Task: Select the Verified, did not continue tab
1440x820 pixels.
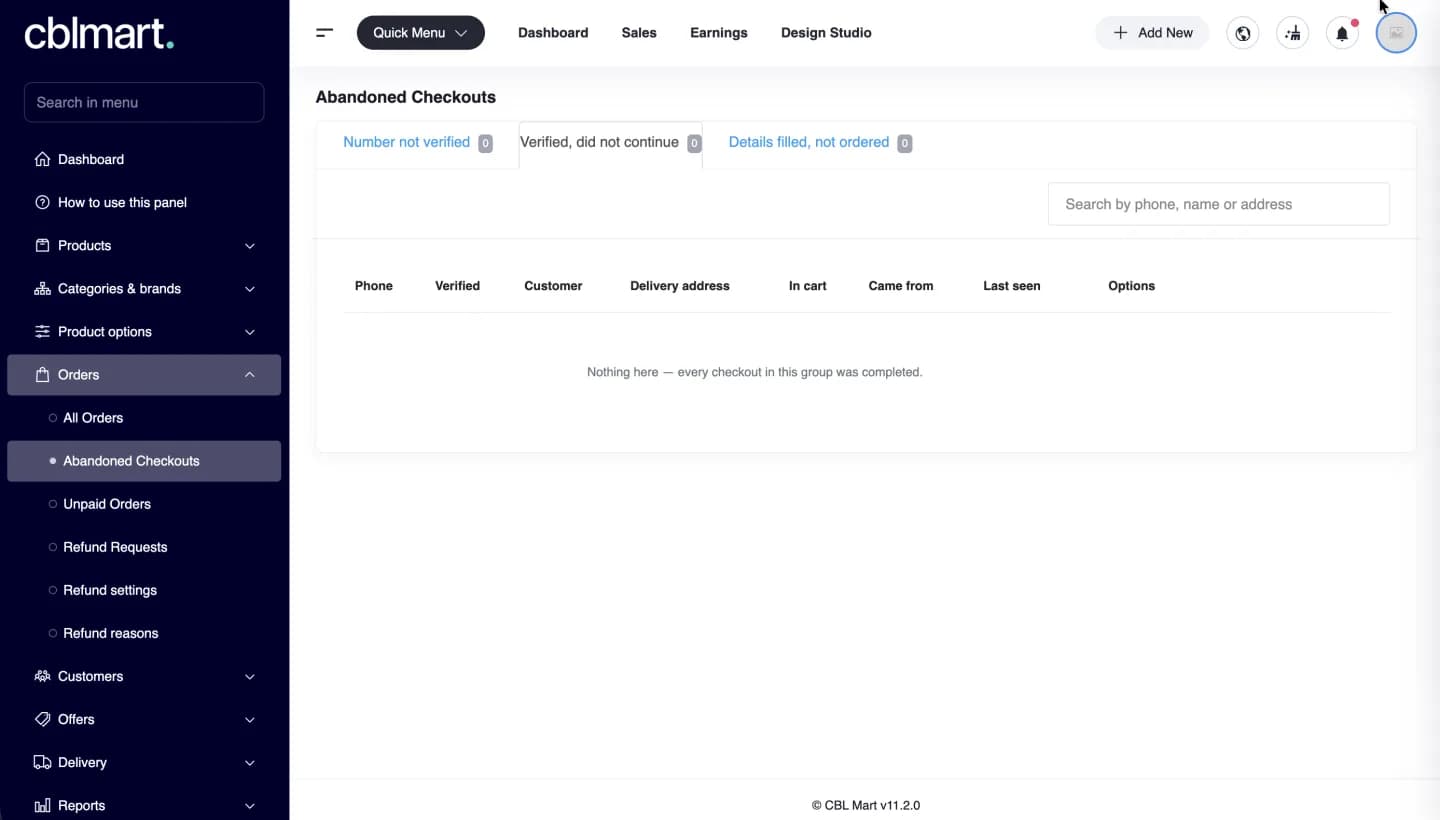Action: point(610,143)
